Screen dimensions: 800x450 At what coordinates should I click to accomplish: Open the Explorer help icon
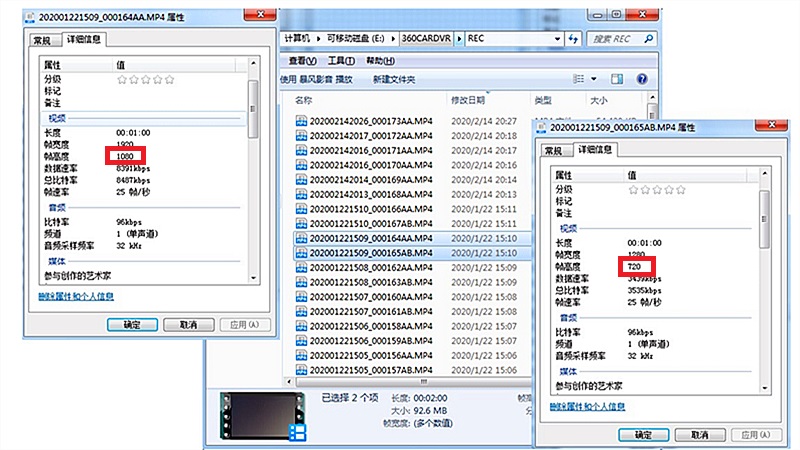coord(642,79)
